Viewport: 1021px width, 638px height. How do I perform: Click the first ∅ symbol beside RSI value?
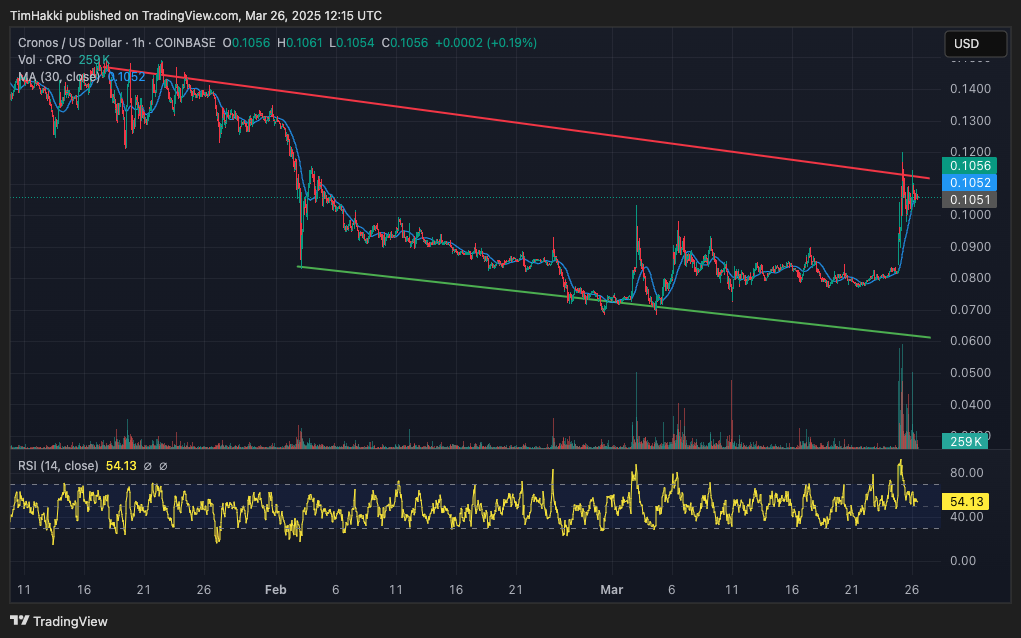point(147,466)
